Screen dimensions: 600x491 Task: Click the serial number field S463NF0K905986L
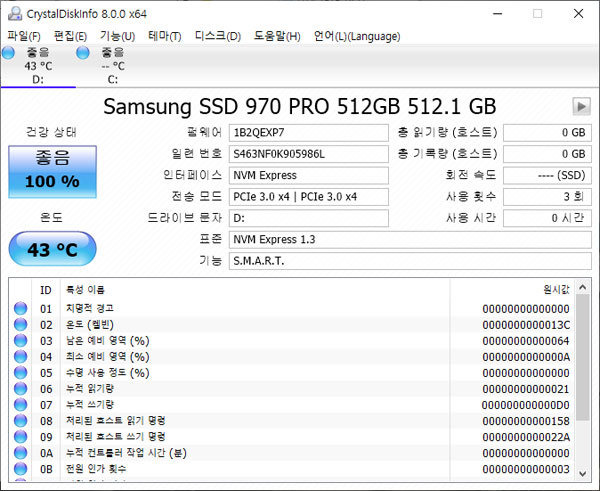(x=309, y=154)
